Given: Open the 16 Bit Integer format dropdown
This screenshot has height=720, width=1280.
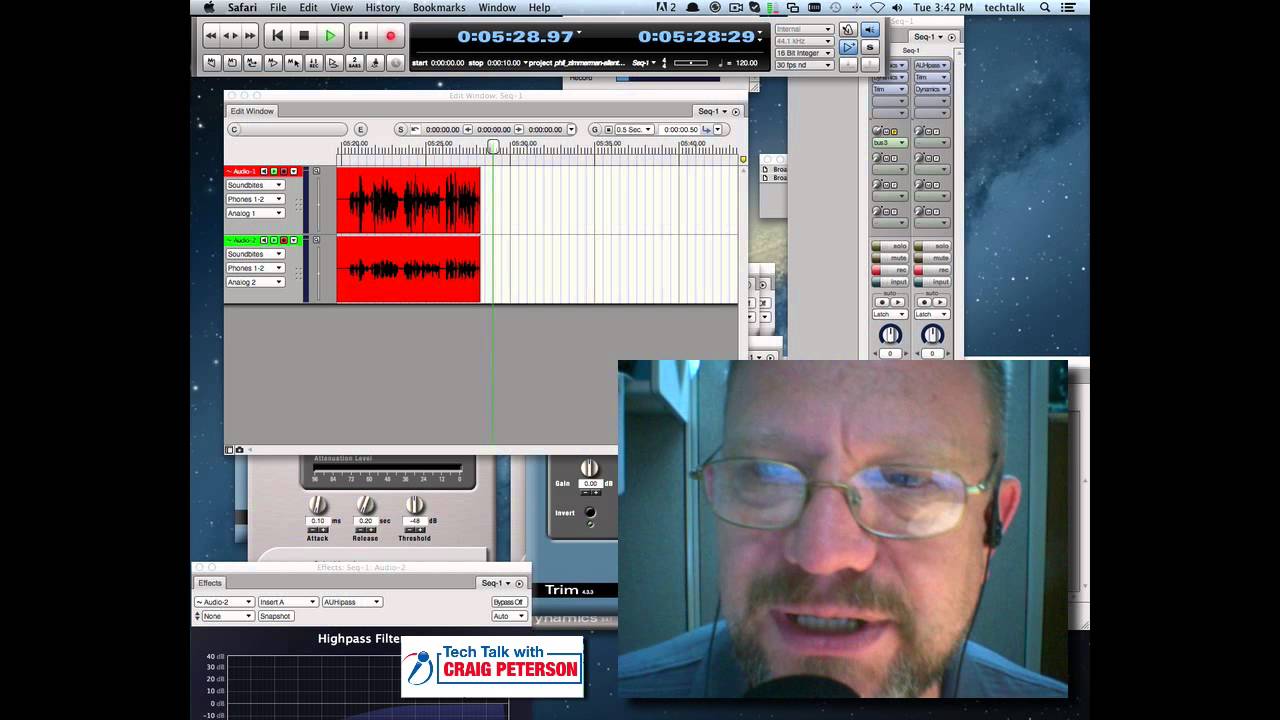Looking at the screenshot, I should click(804, 53).
